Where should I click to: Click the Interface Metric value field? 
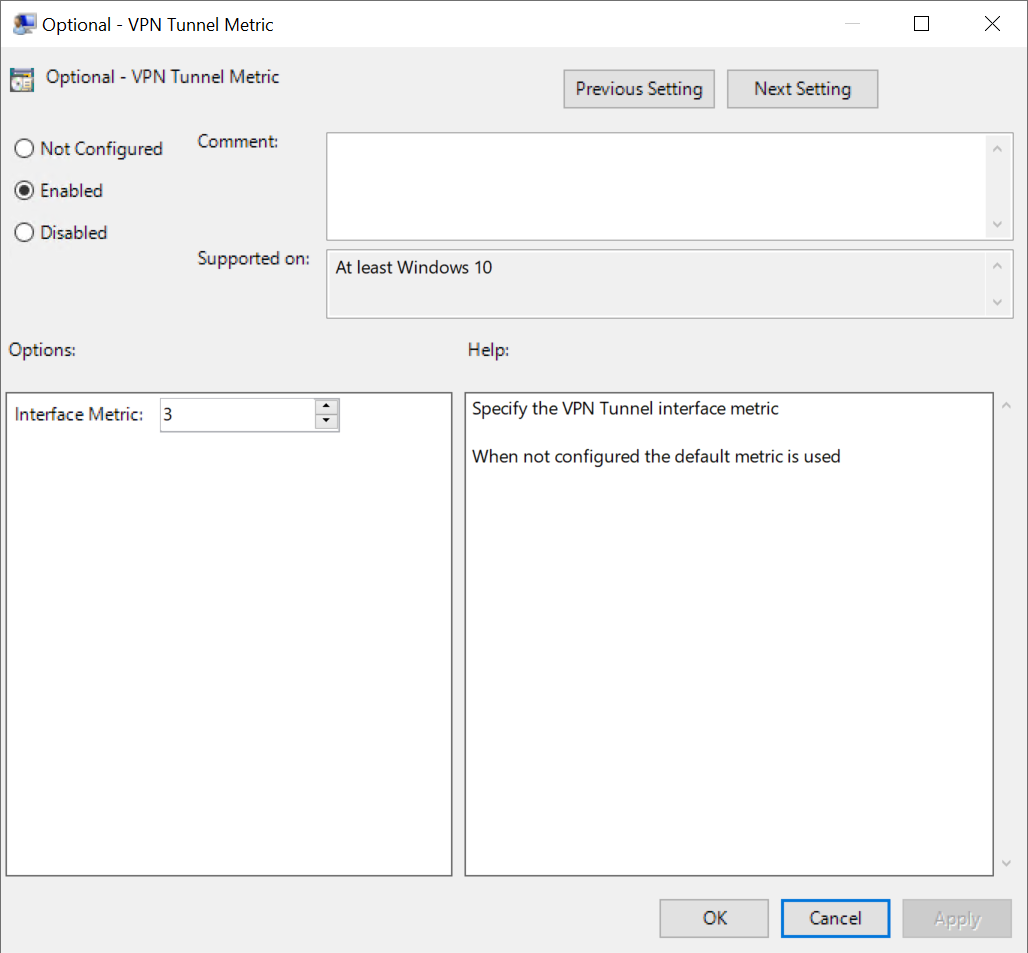pyautogui.click(x=237, y=414)
